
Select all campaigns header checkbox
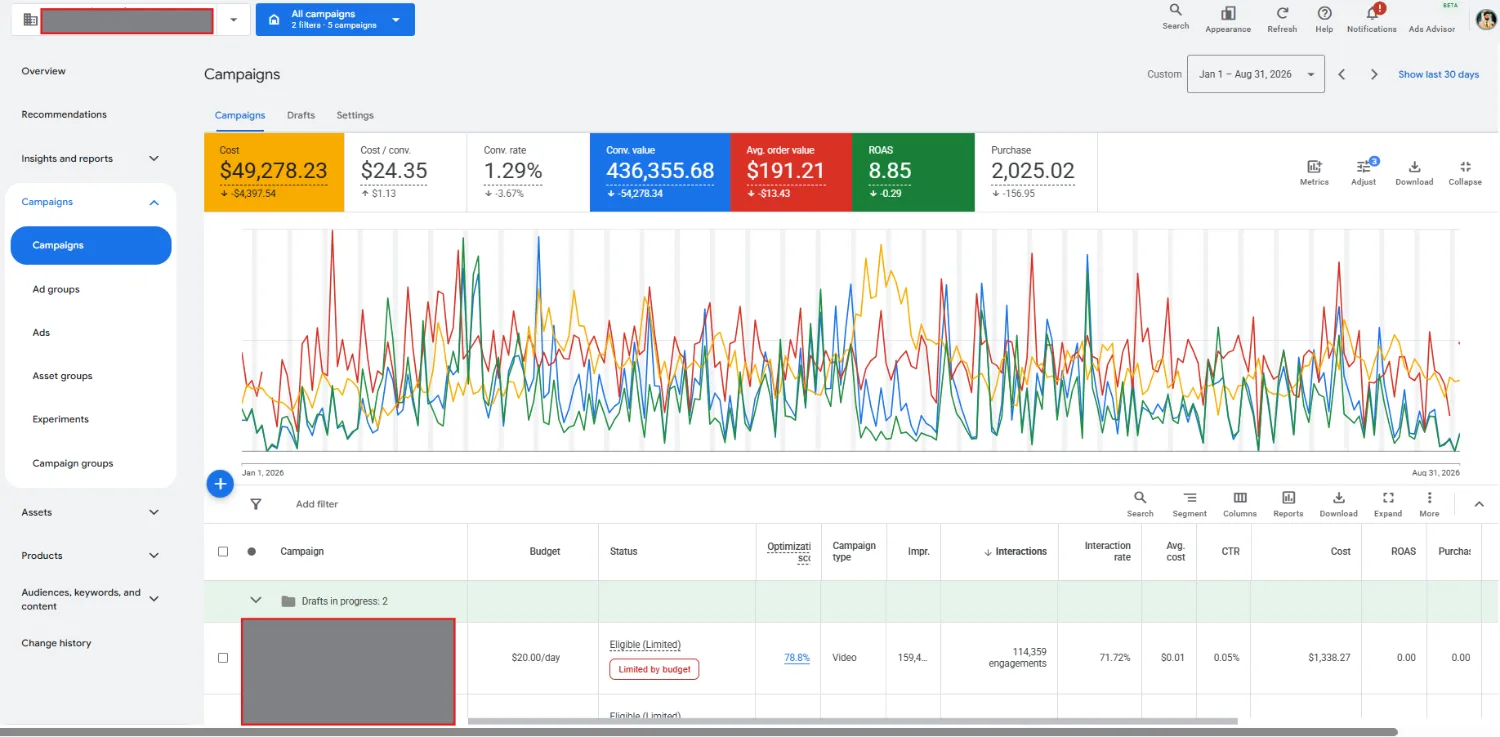(x=223, y=551)
